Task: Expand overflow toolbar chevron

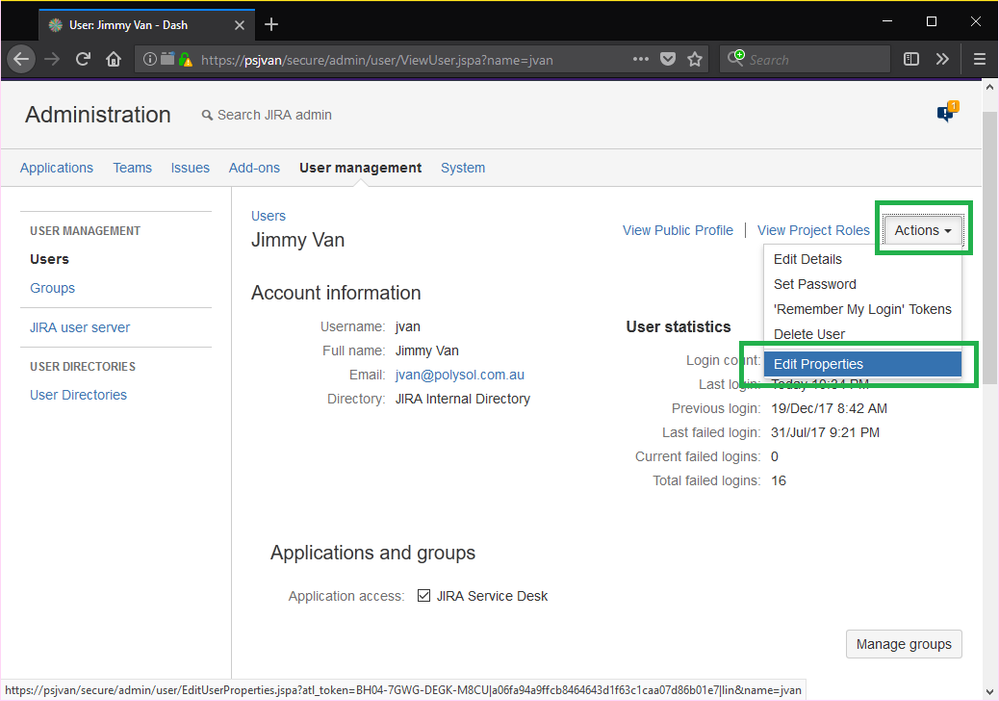Action: click(x=942, y=59)
